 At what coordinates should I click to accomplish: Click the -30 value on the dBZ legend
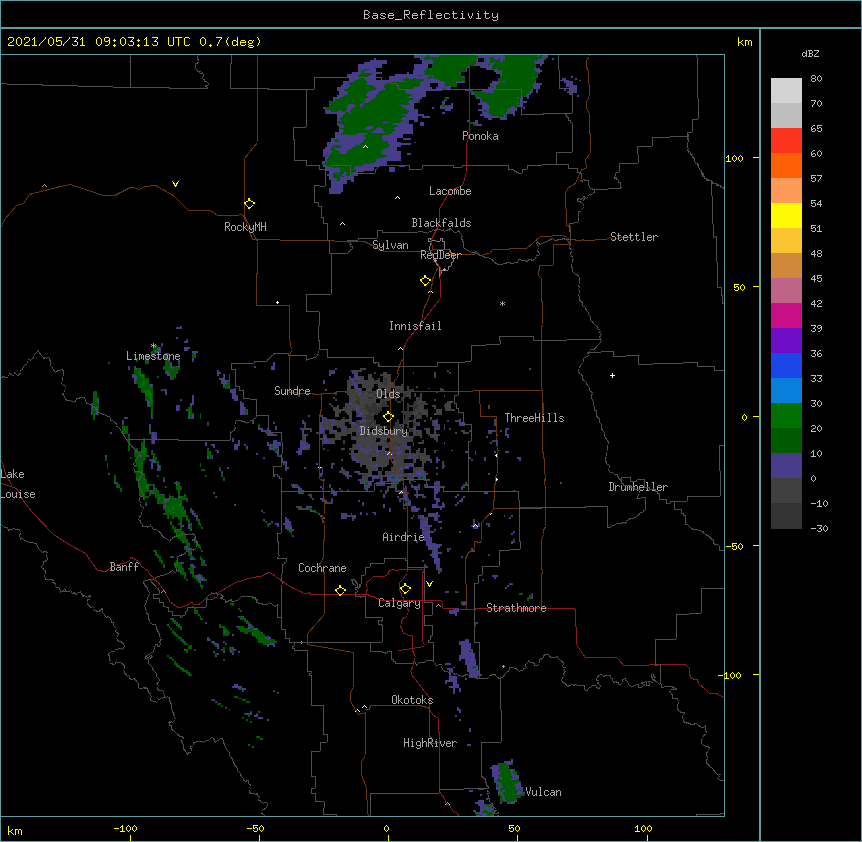pyautogui.click(x=819, y=528)
